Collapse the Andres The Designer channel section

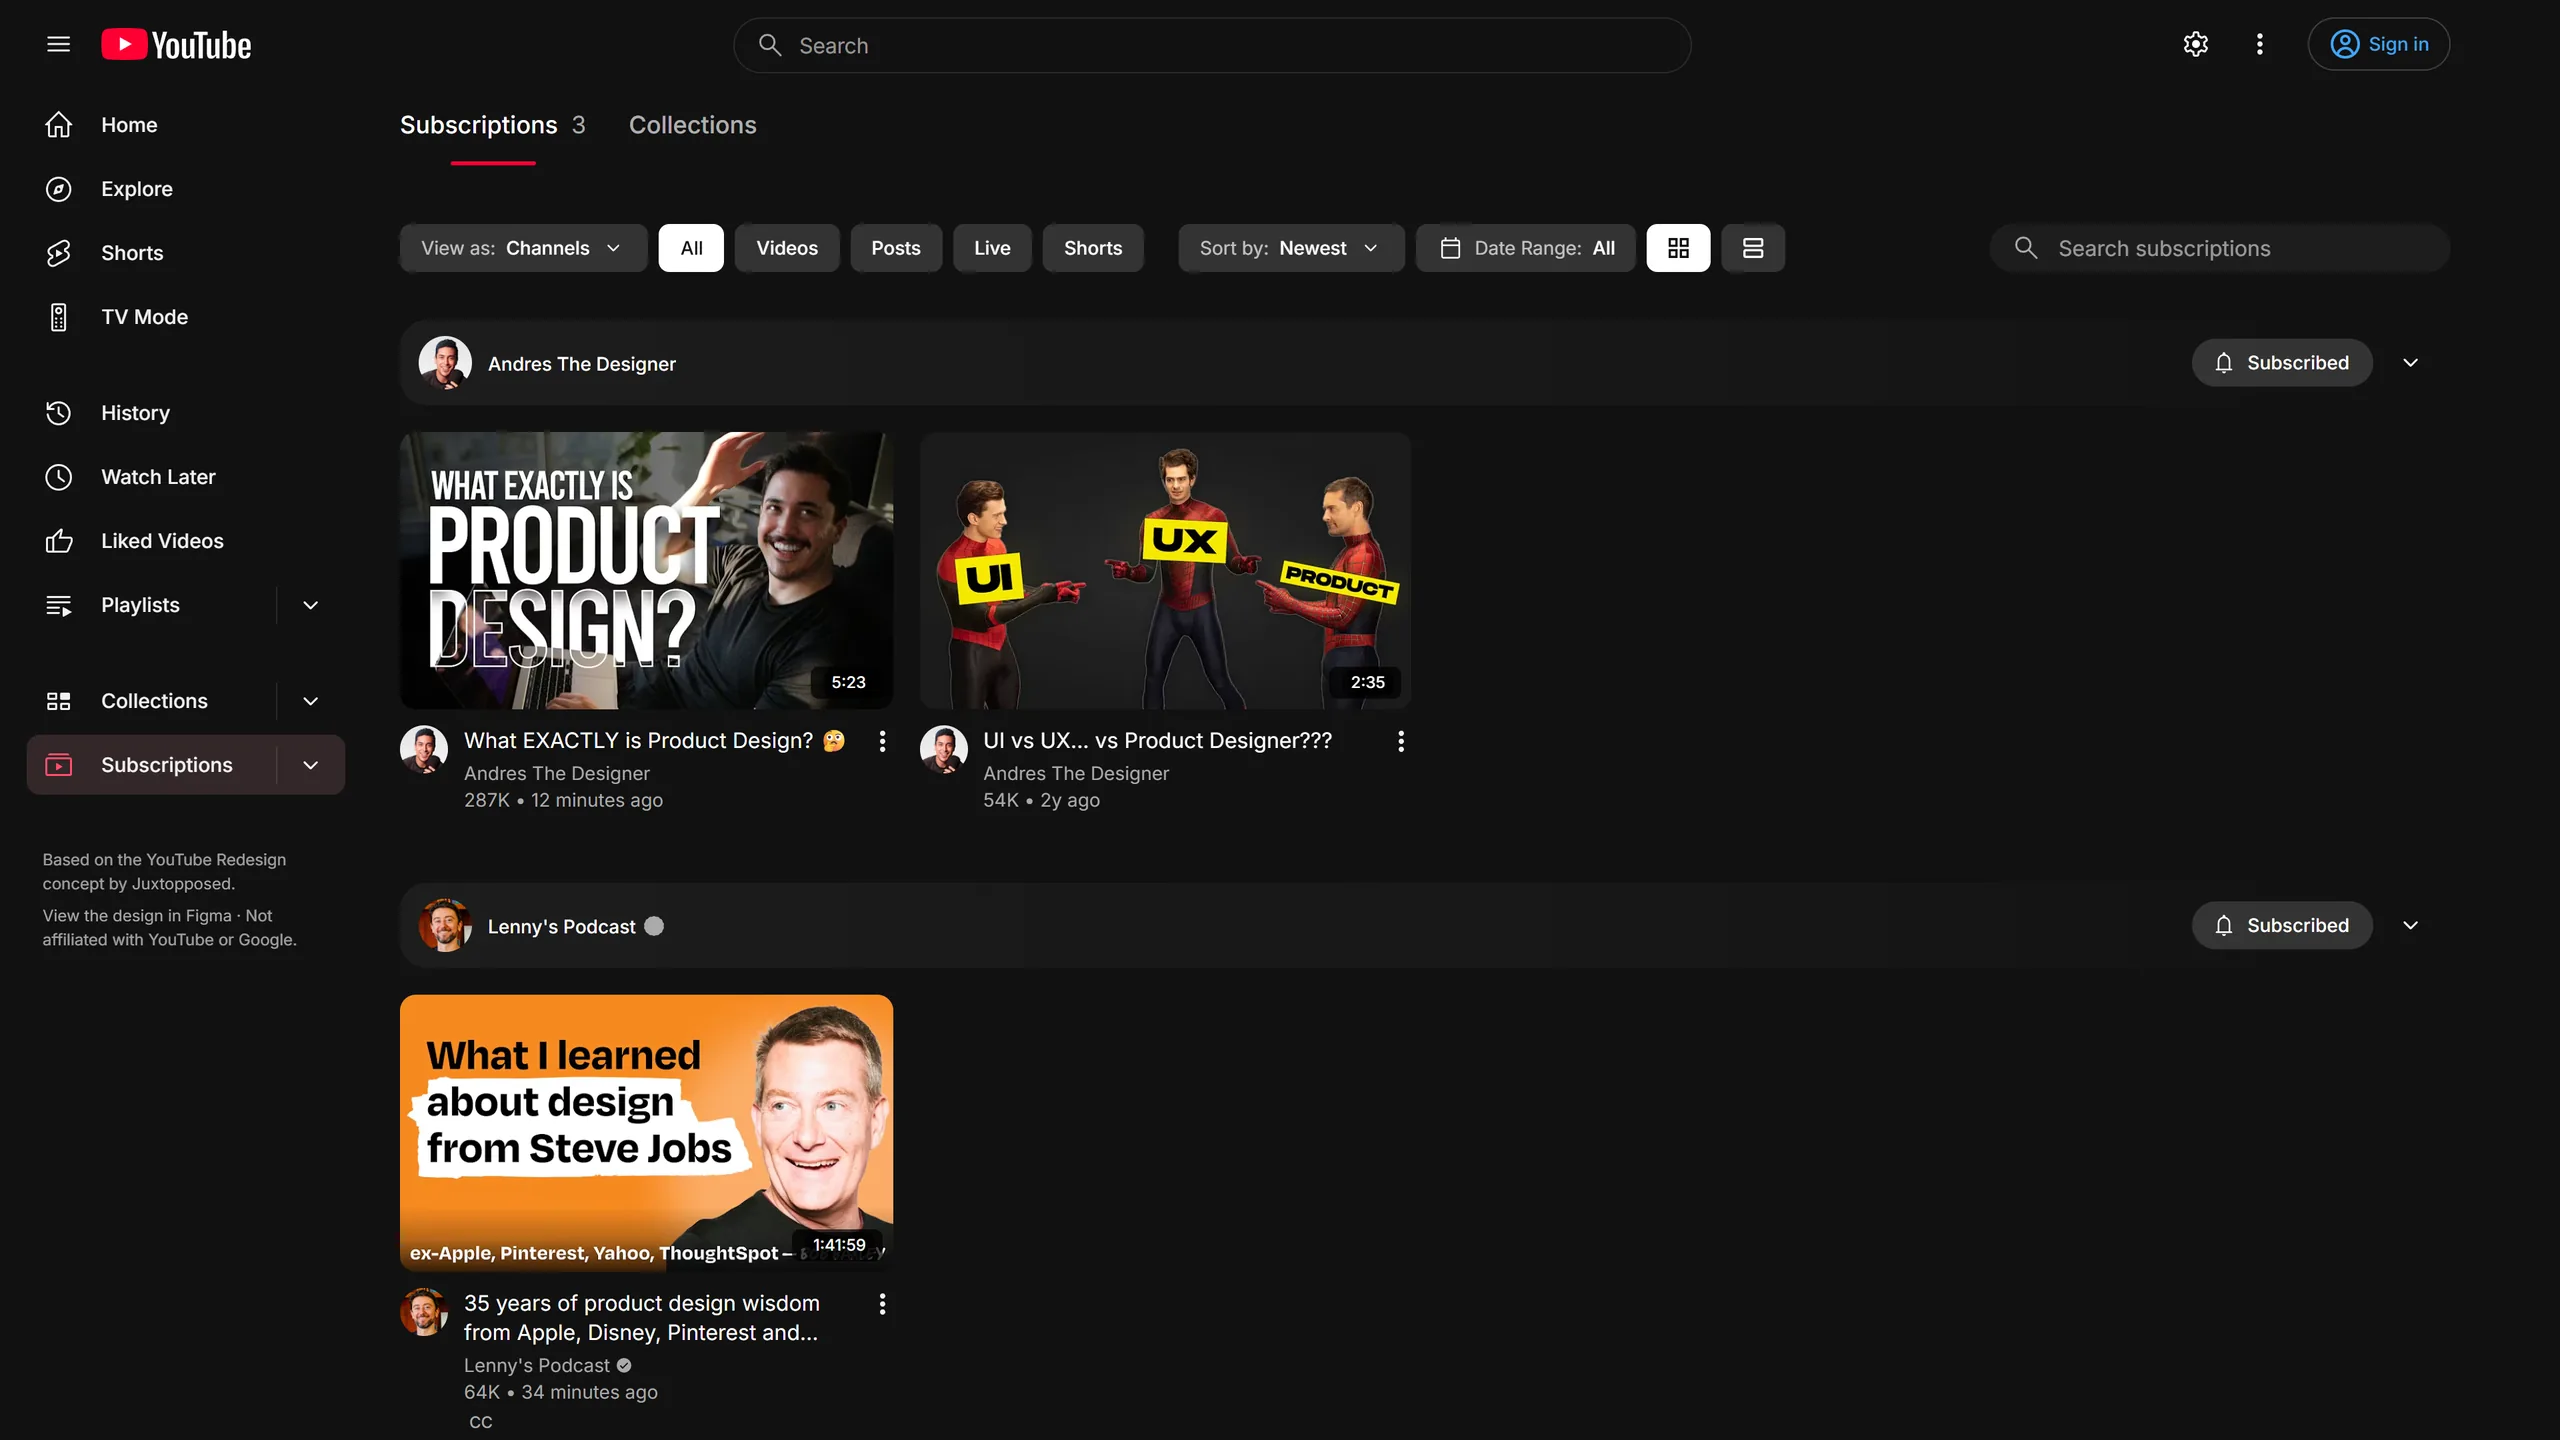tap(2411, 363)
